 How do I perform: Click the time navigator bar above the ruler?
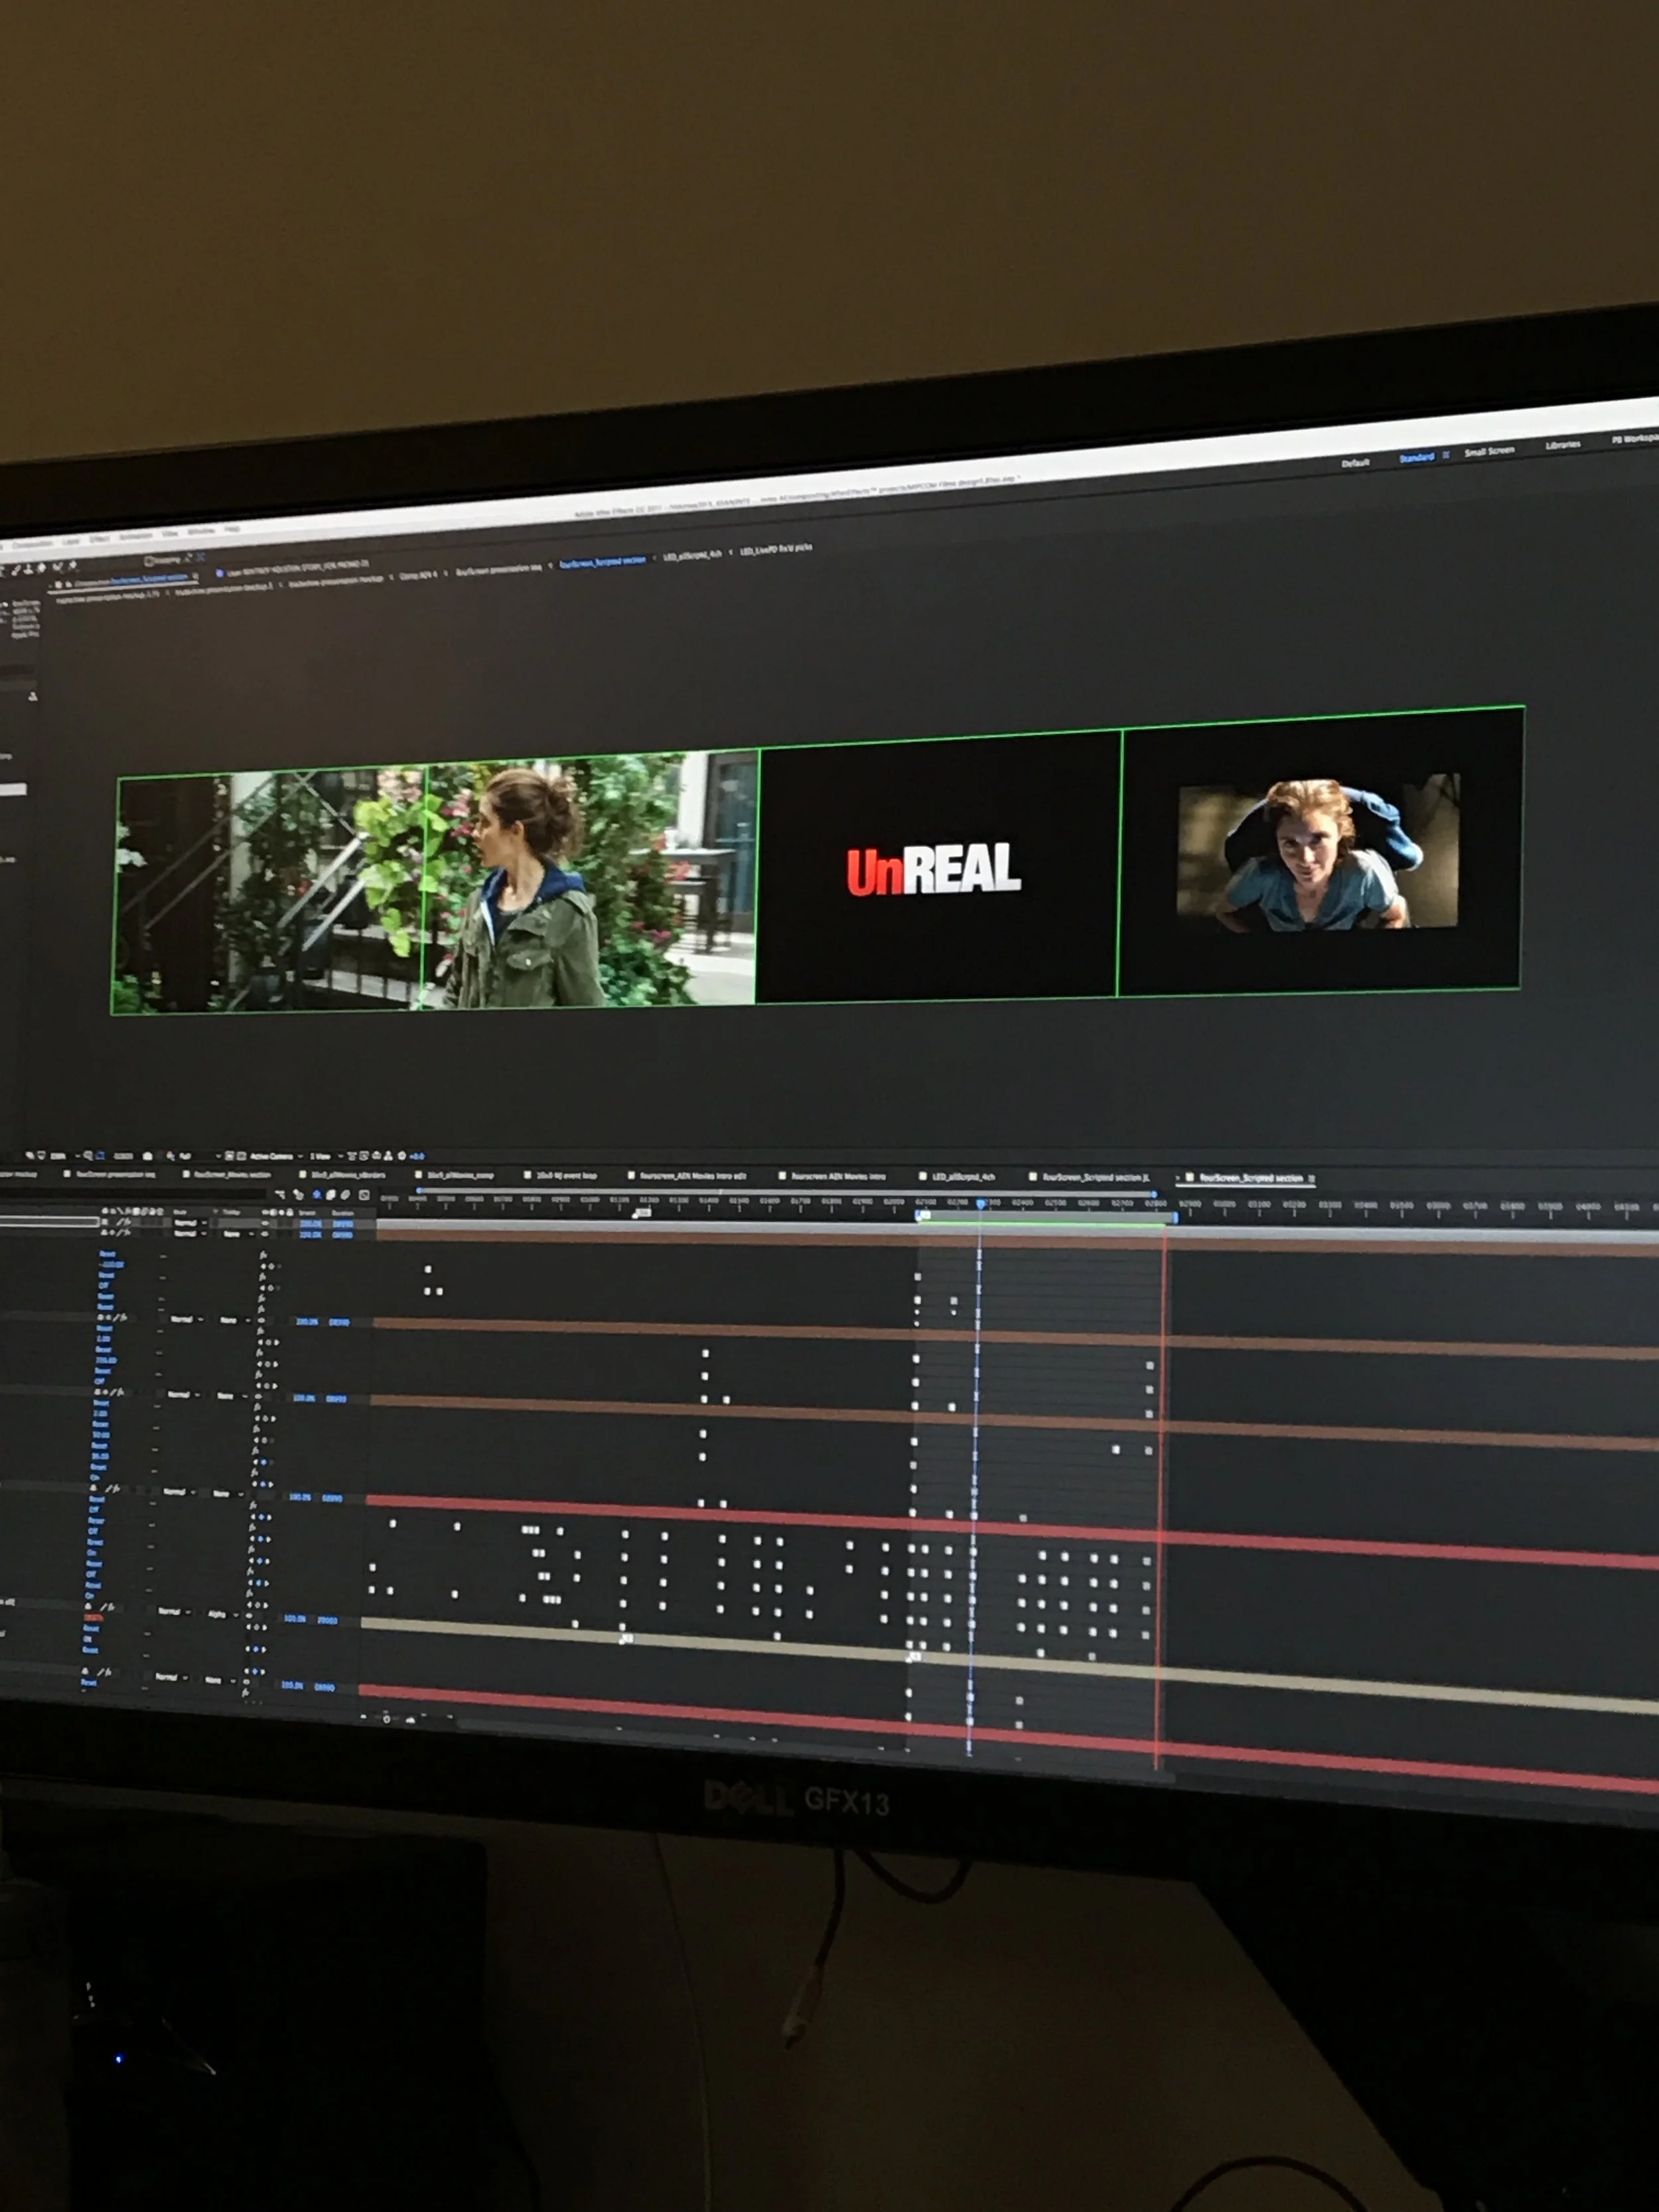[787, 1192]
